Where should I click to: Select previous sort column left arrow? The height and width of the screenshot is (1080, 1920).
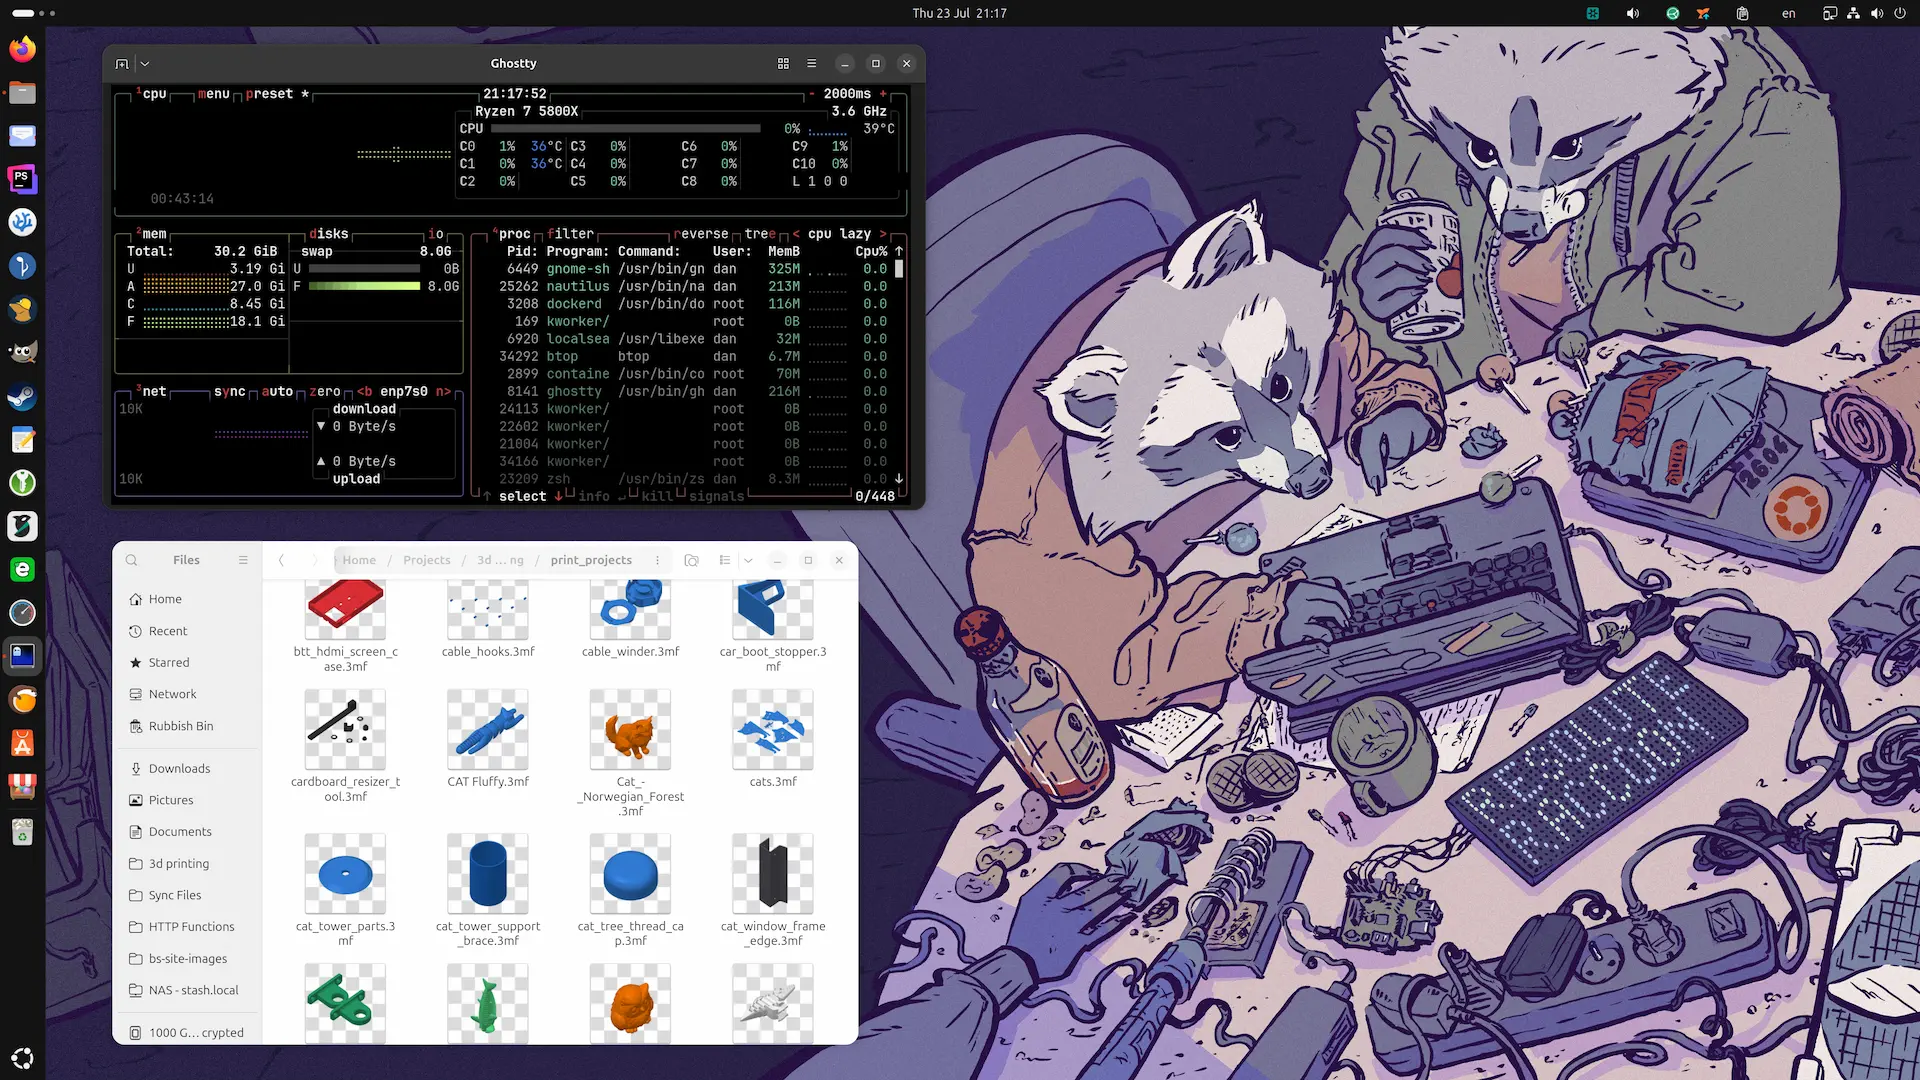tap(796, 234)
